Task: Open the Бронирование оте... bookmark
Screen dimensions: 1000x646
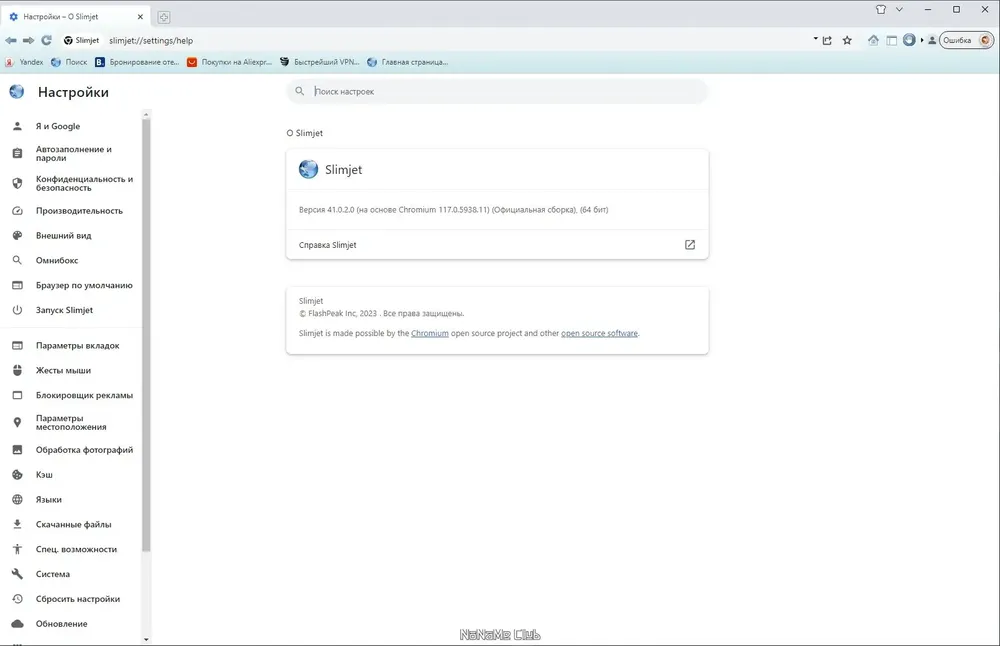Action: click(137, 62)
